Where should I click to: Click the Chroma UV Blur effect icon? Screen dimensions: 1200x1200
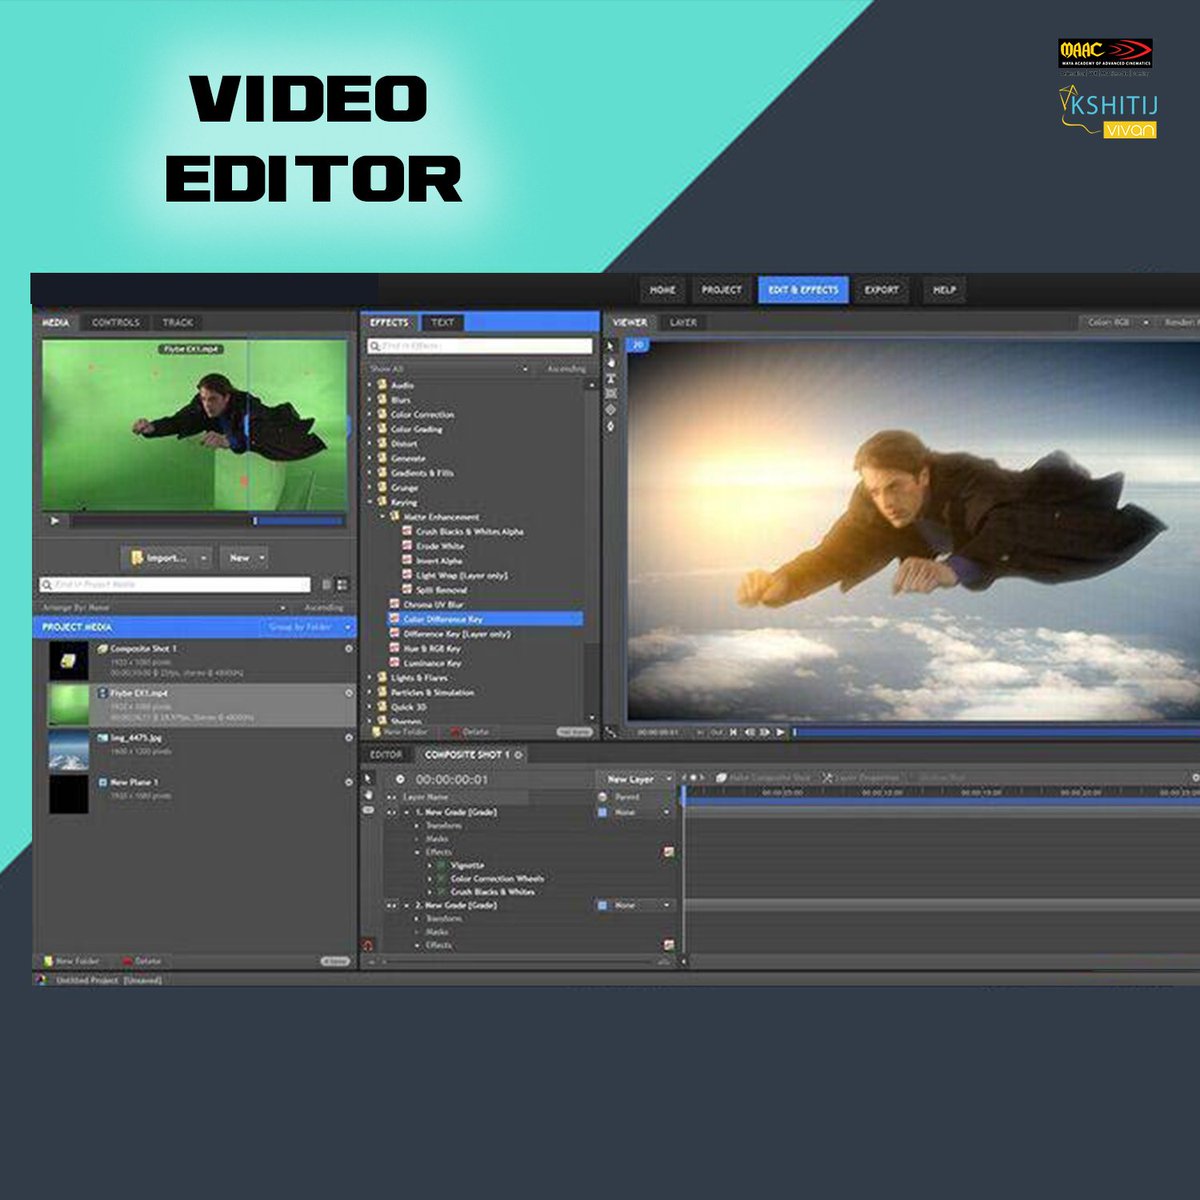click(x=394, y=605)
